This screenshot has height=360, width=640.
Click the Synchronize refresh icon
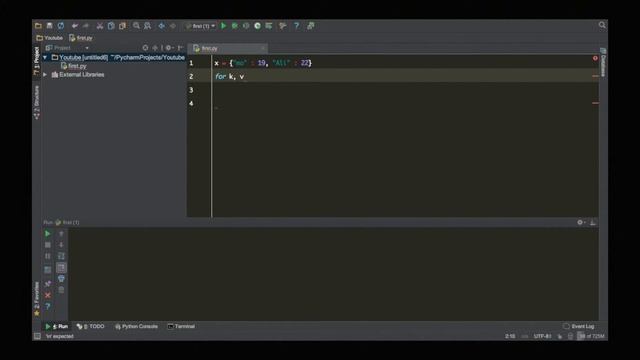tap(61, 26)
